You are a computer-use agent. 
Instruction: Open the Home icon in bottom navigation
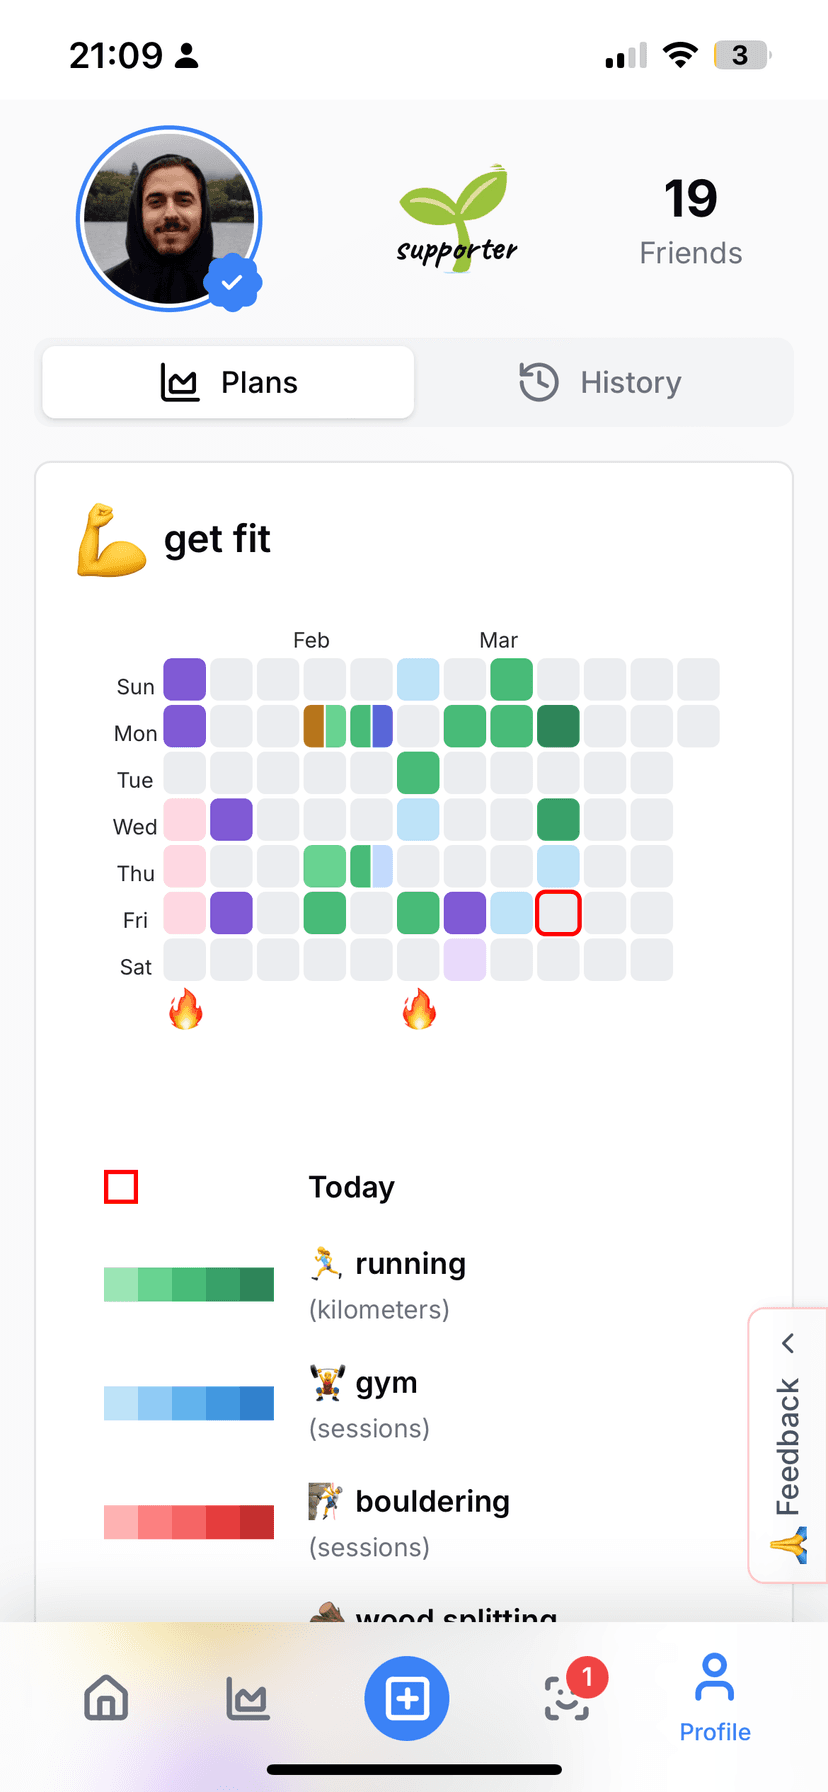pyautogui.click(x=106, y=1698)
